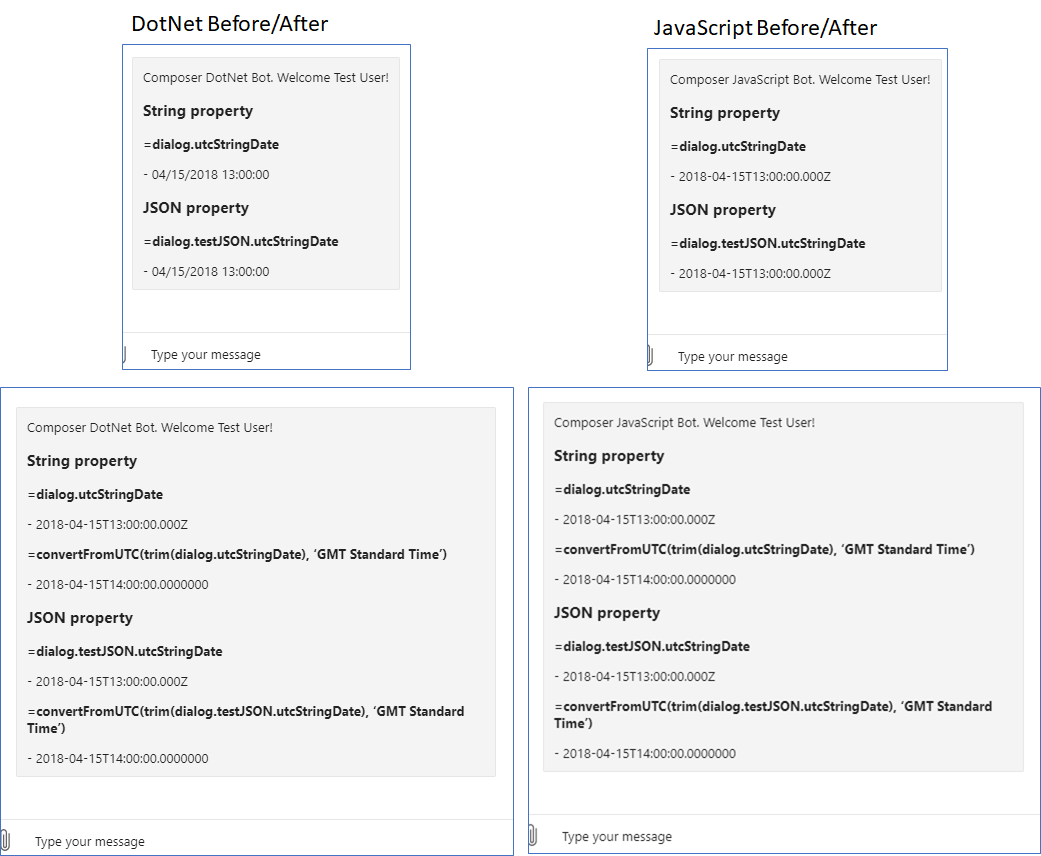Viewport: 1041px width, 856px height.
Task: Click the JSON property heading in JavaScript Before
Action: tap(723, 210)
